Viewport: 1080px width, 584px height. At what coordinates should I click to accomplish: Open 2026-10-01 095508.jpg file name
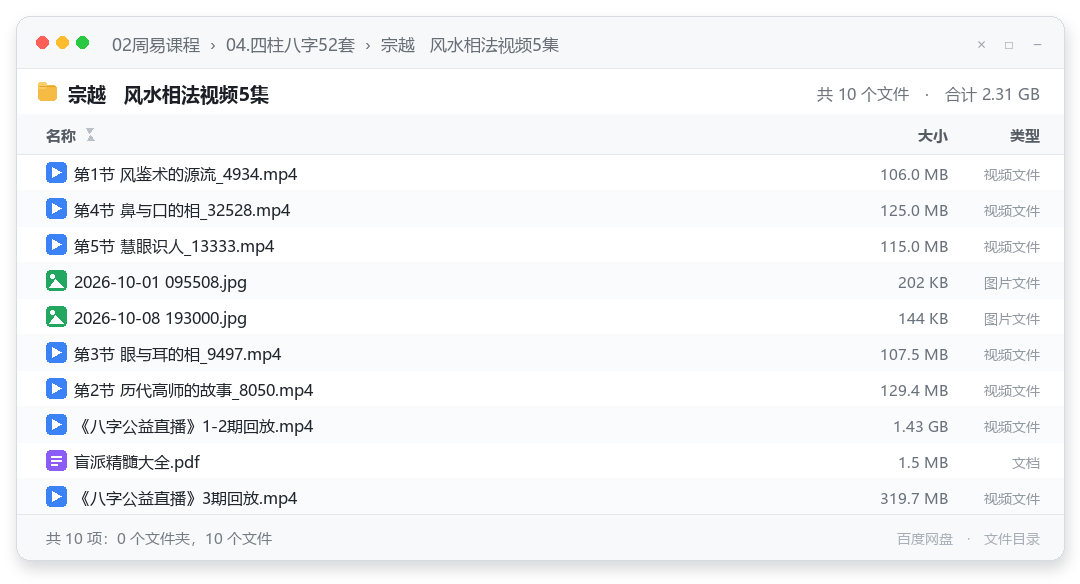[x=160, y=282]
